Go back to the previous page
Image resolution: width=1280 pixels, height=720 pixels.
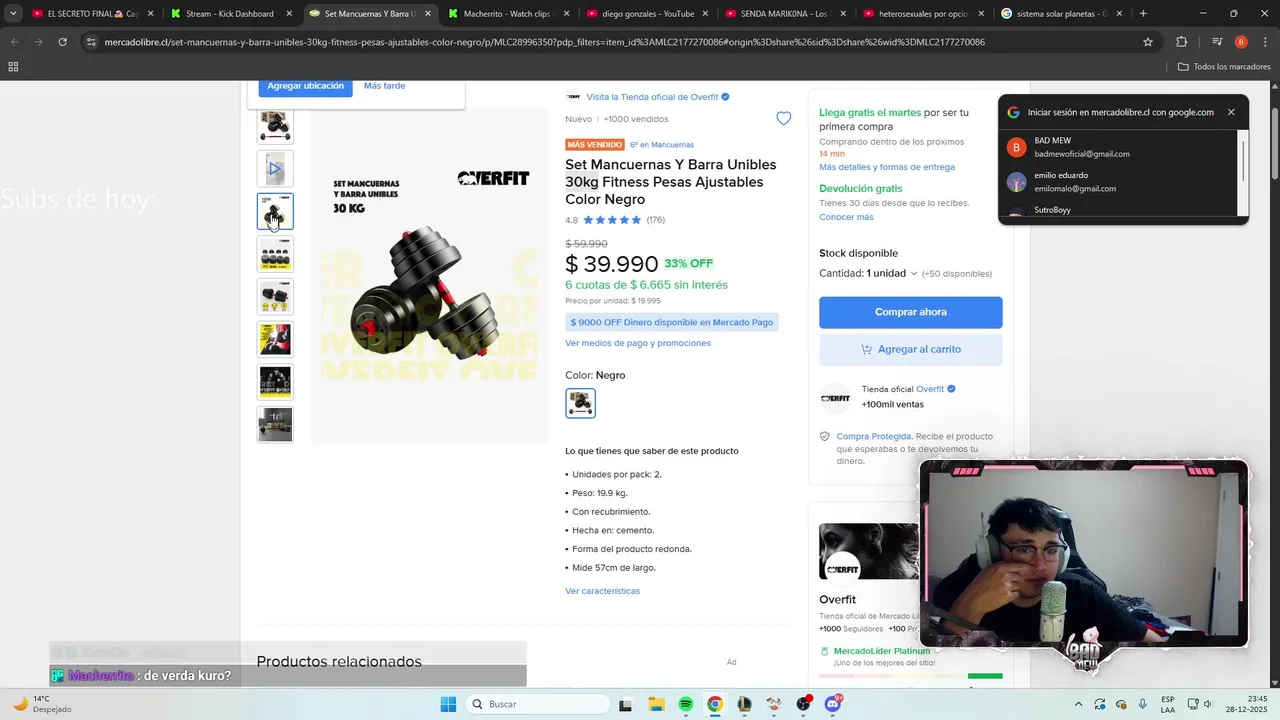tap(15, 42)
